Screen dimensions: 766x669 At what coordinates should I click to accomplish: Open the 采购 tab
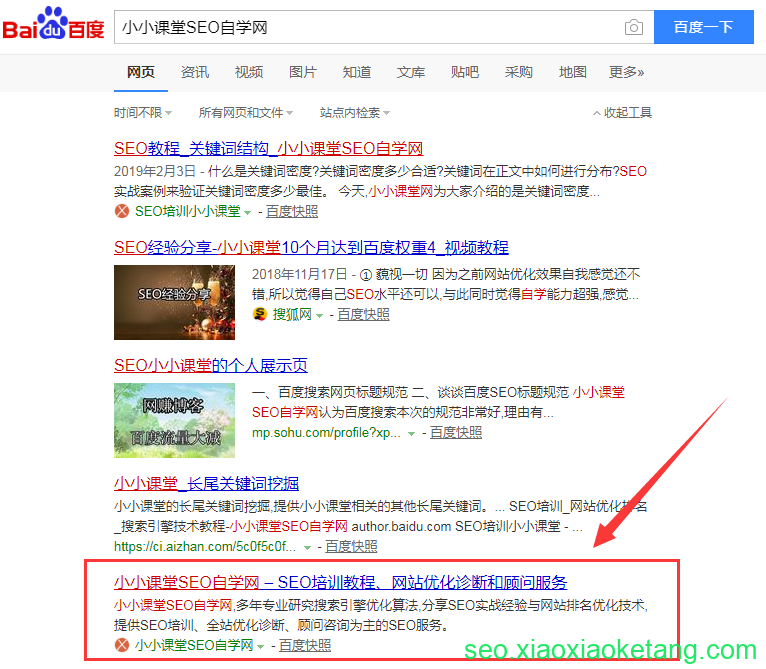[x=518, y=72]
